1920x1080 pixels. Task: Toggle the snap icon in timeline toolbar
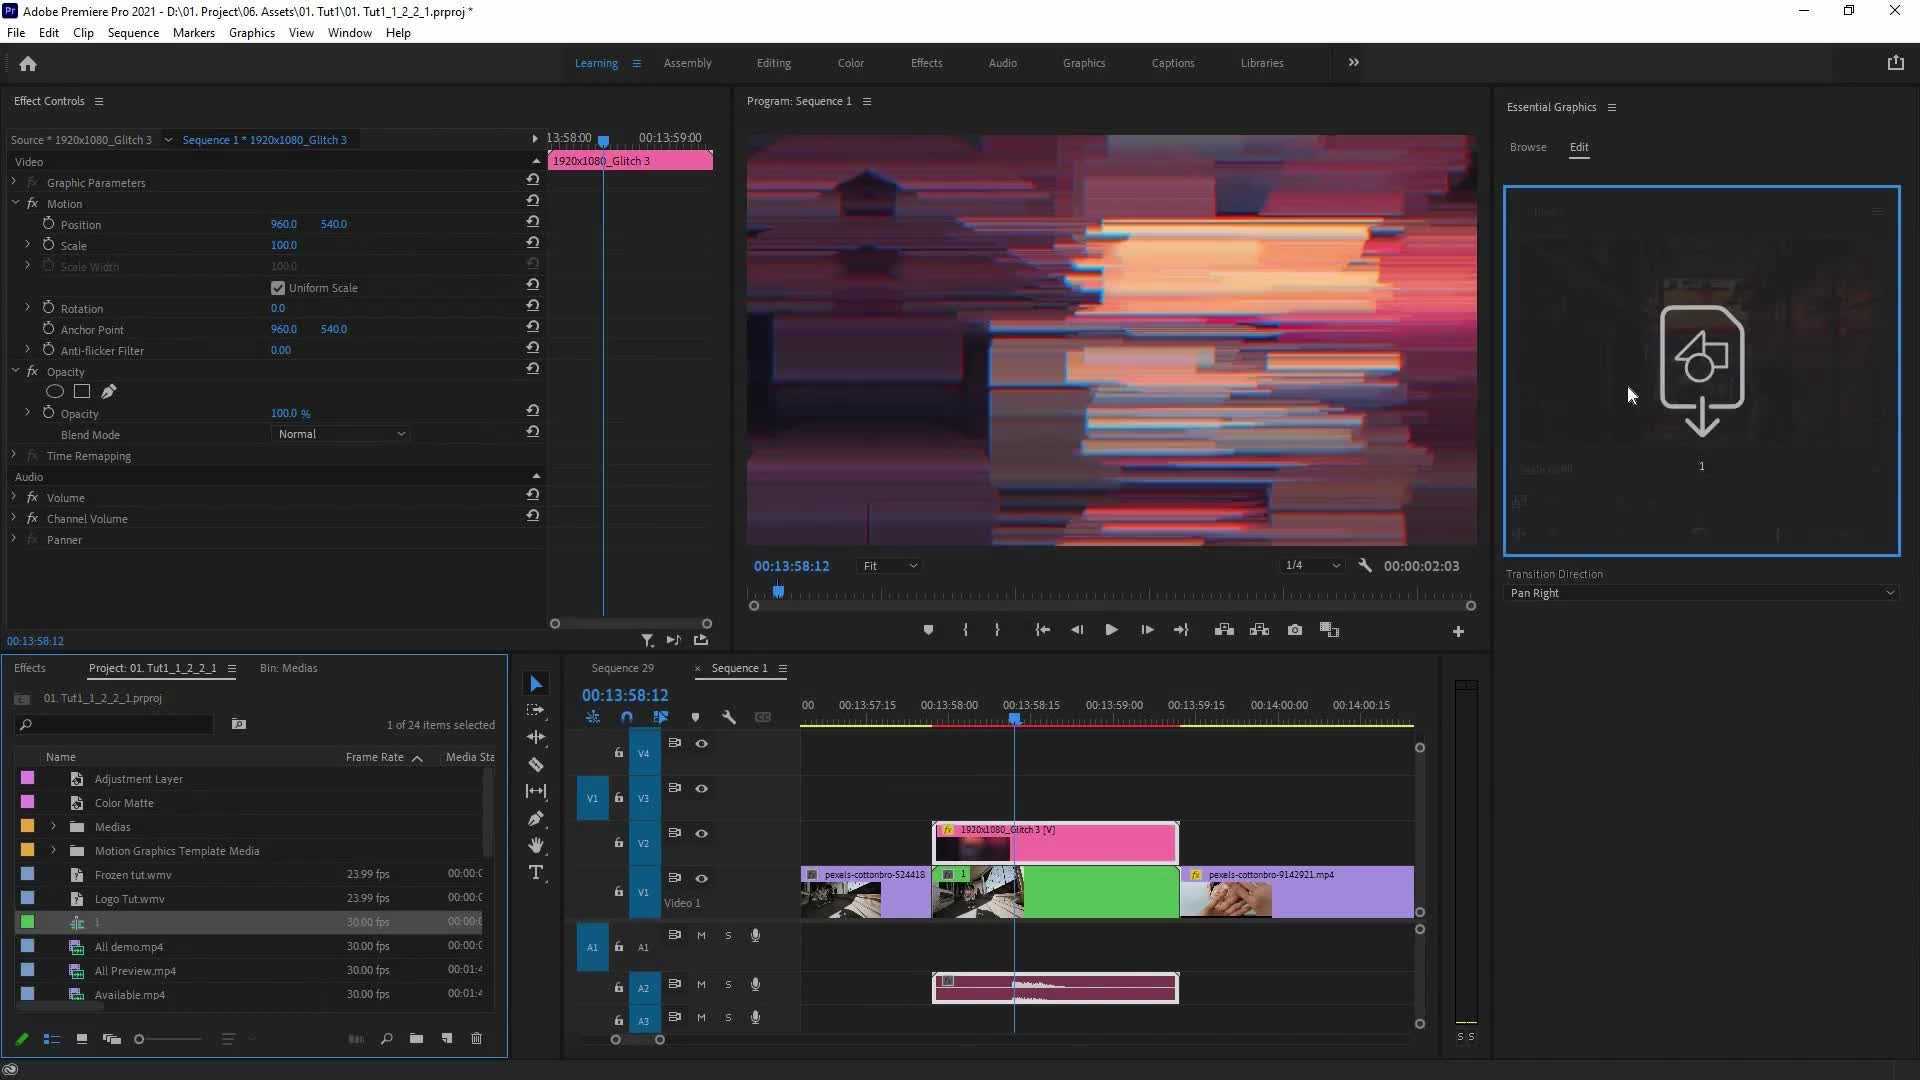click(x=626, y=717)
